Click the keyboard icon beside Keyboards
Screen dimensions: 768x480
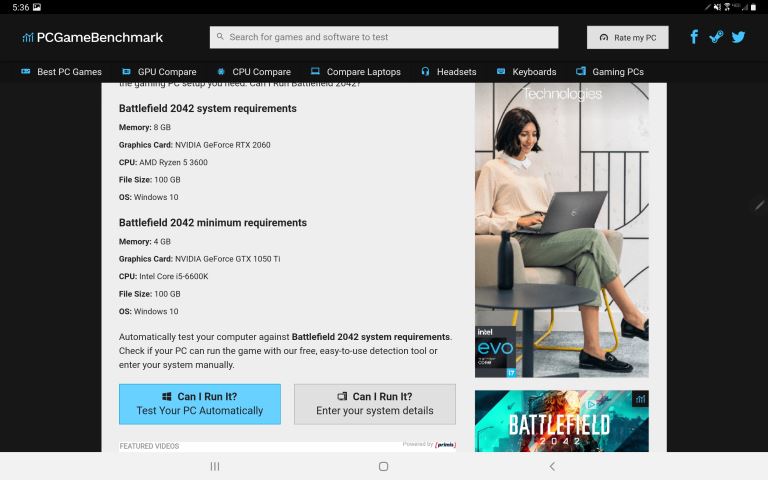coord(501,72)
